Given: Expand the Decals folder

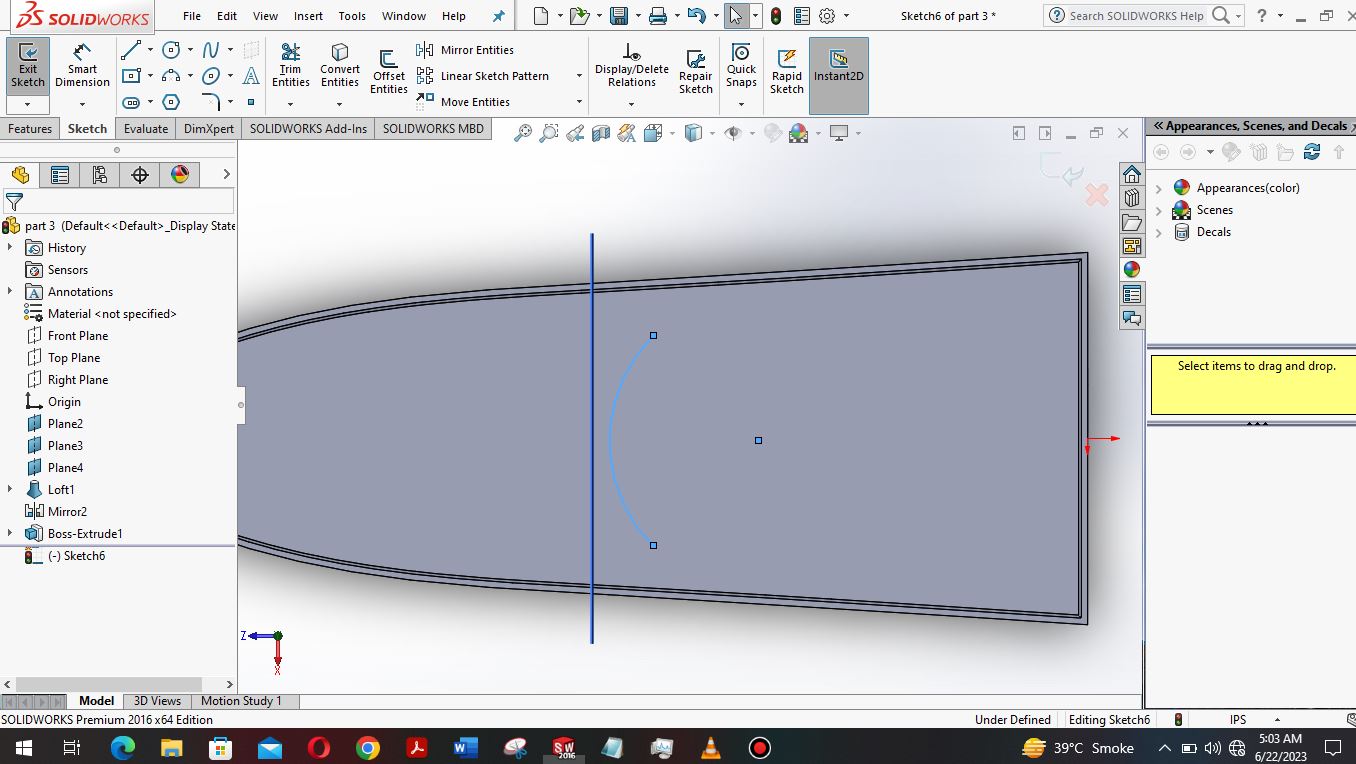Looking at the screenshot, I should pyautogui.click(x=1159, y=232).
